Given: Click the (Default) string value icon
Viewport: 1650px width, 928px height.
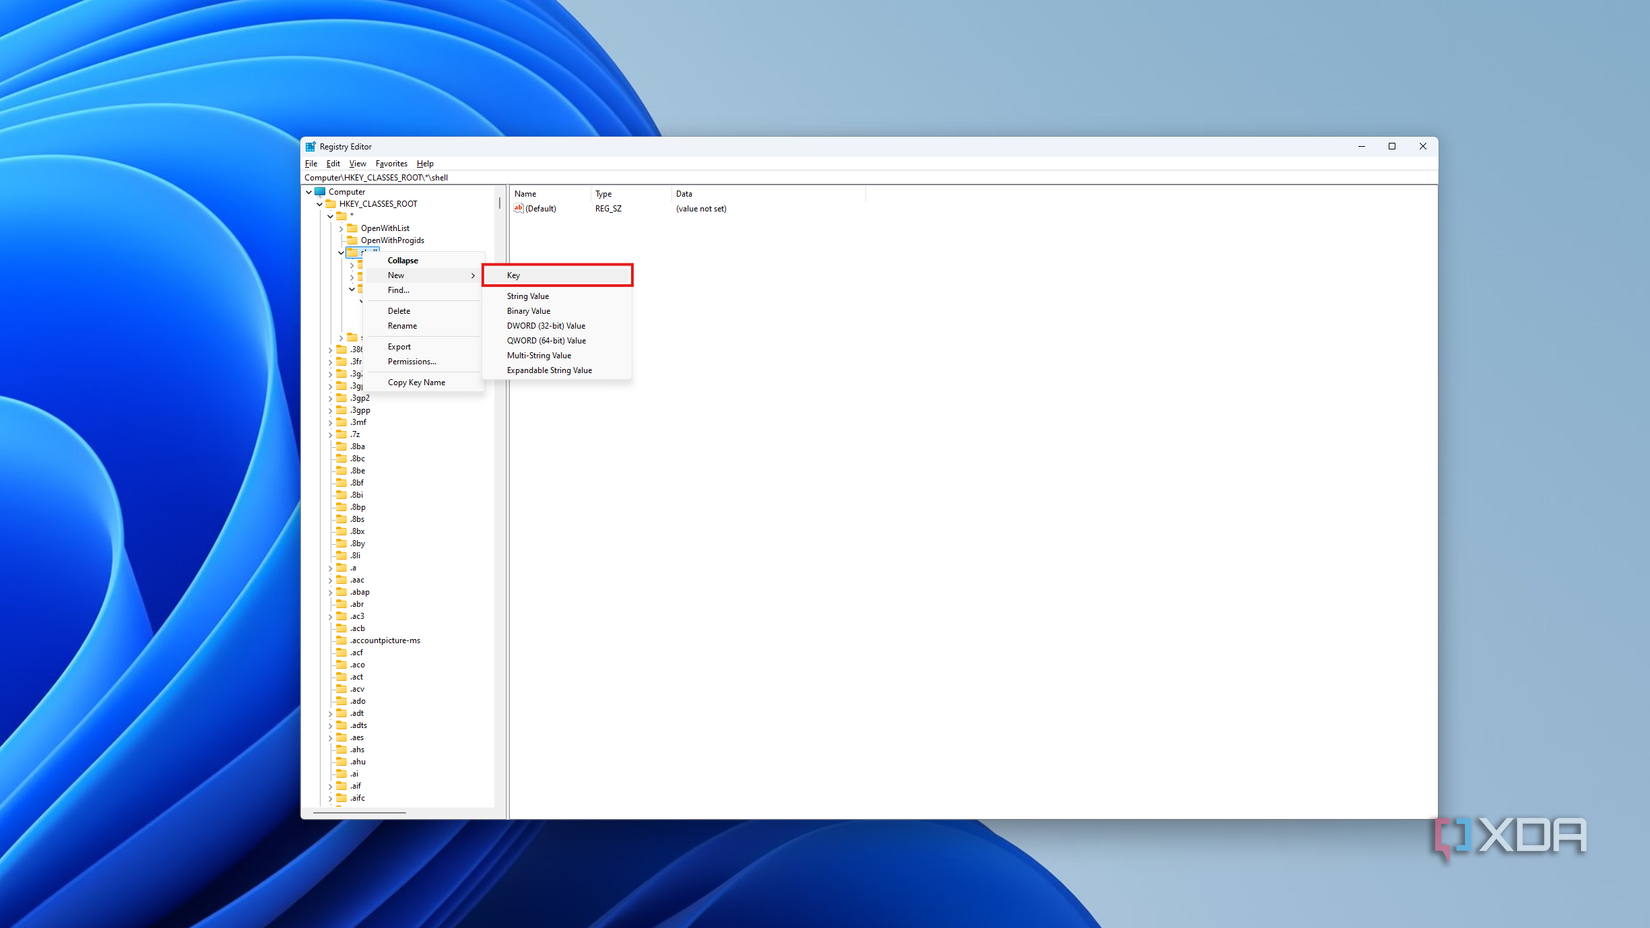Looking at the screenshot, I should (x=521, y=208).
